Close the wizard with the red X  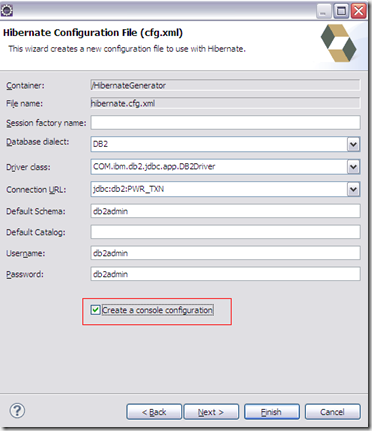tap(359, 11)
